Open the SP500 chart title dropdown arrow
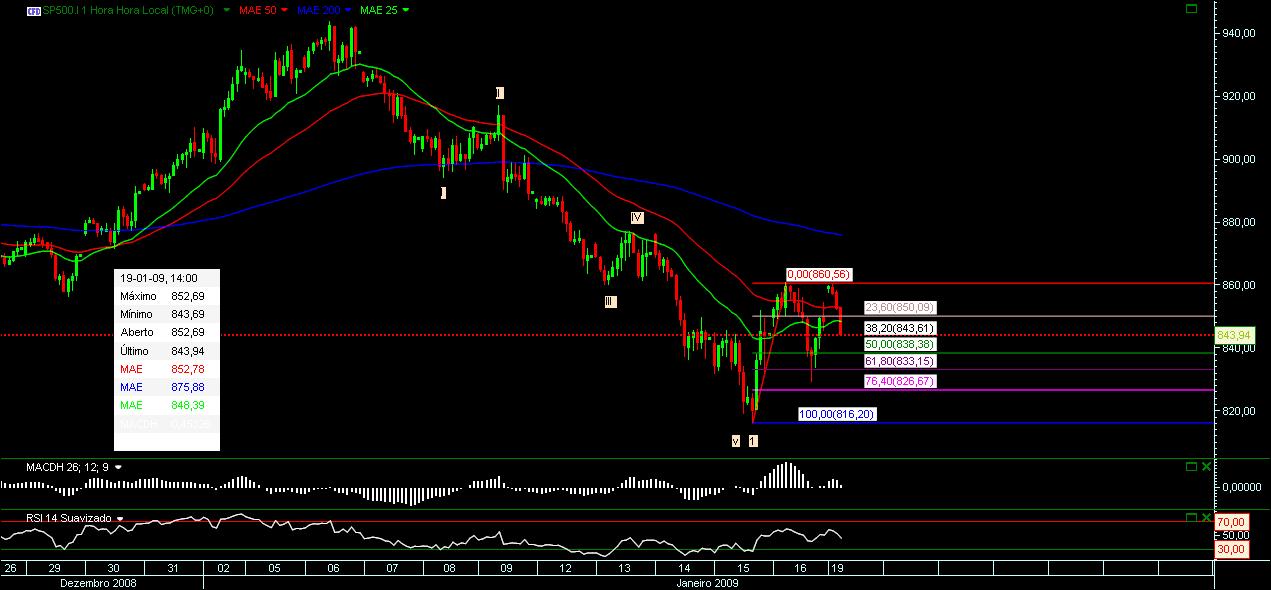Viewport: 1271px width, 590px height. (x=227, y=10)
